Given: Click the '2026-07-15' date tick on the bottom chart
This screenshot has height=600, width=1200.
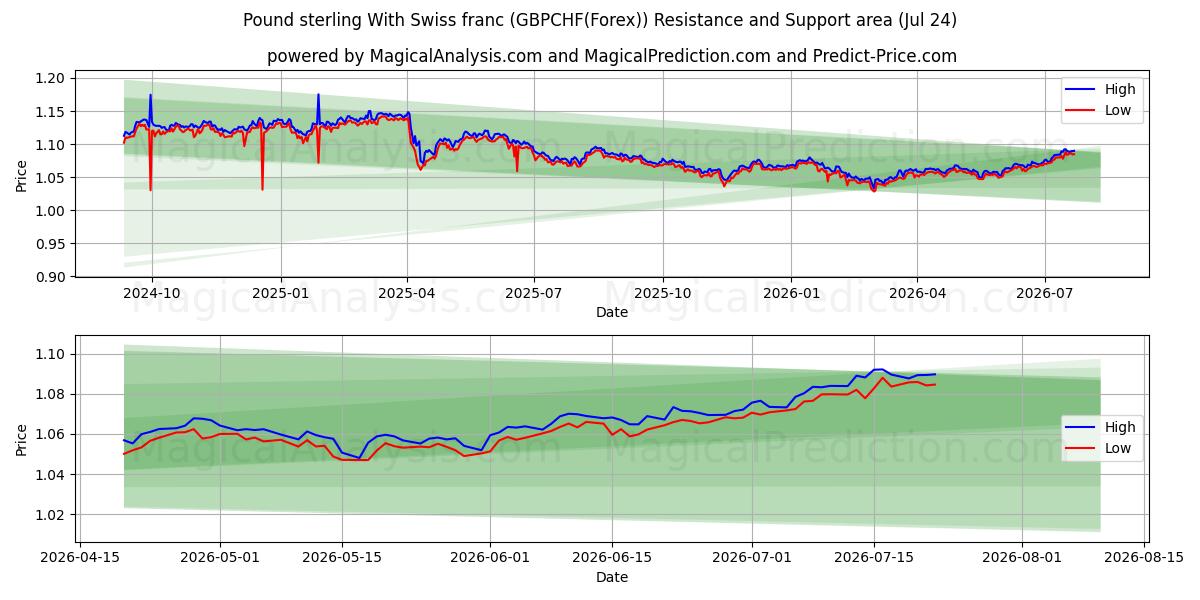Looking at the screenshot, I should [873, 559].
